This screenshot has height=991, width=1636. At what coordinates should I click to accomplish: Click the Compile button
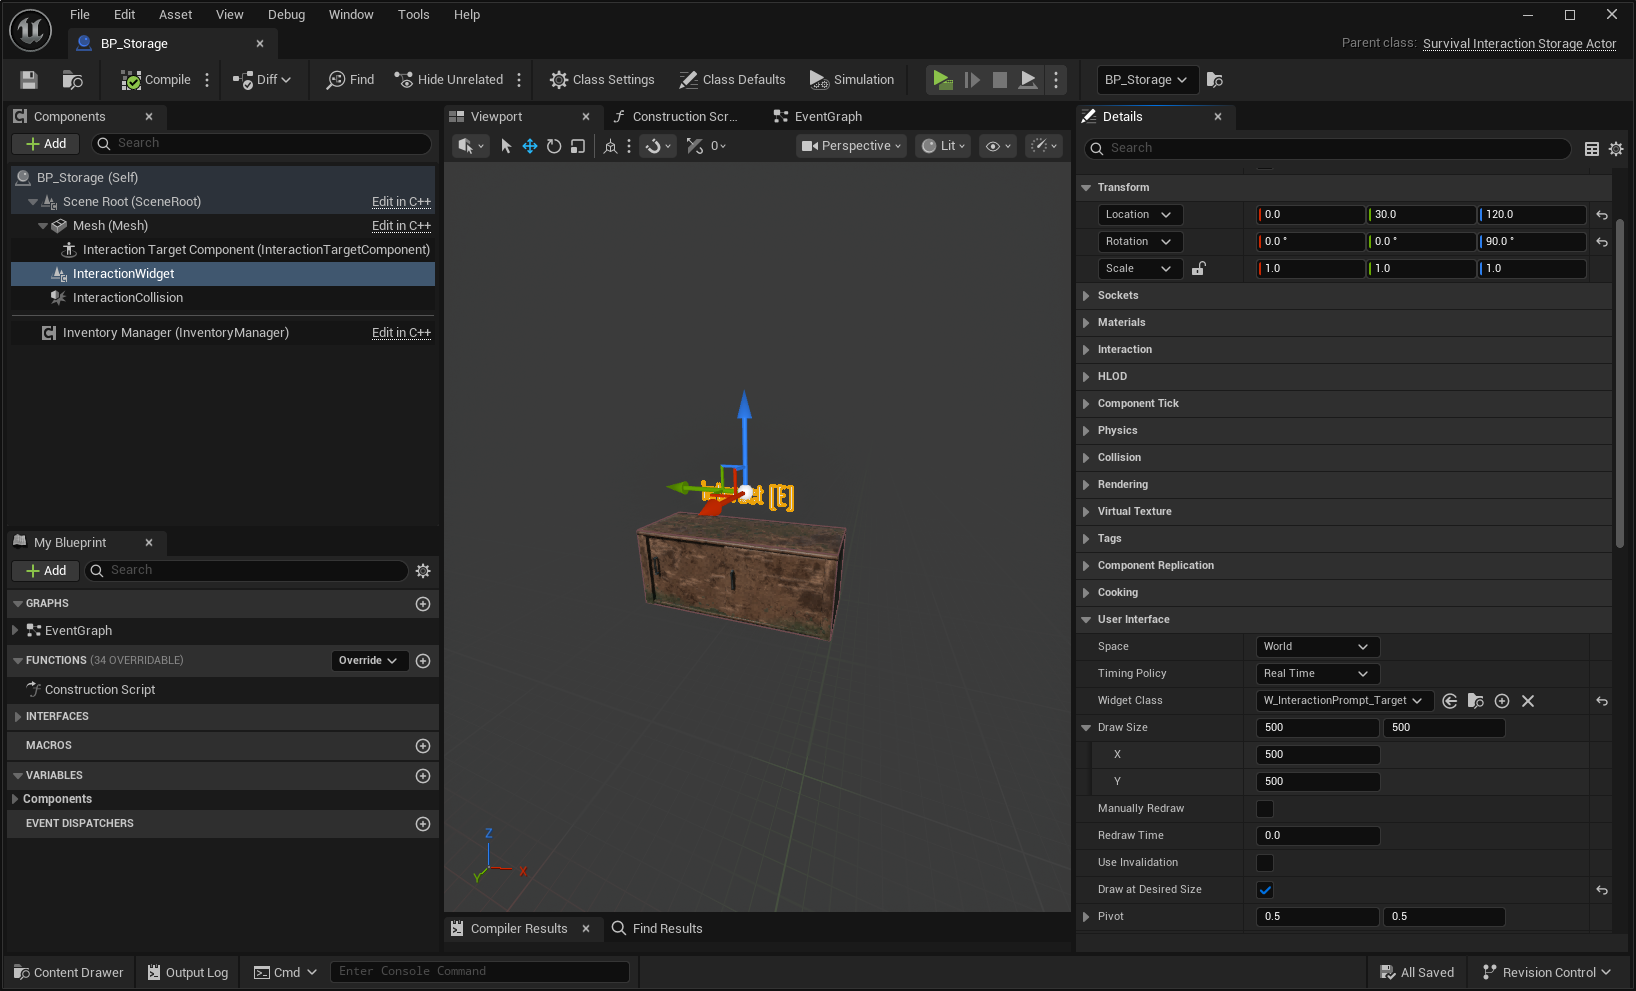point(156,80)
